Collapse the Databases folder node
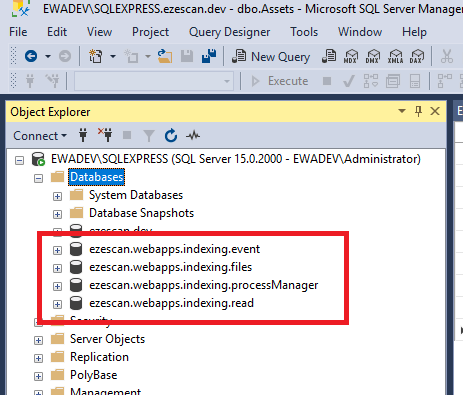The height and width of the screenshot is (395, 463). [38, 178]
